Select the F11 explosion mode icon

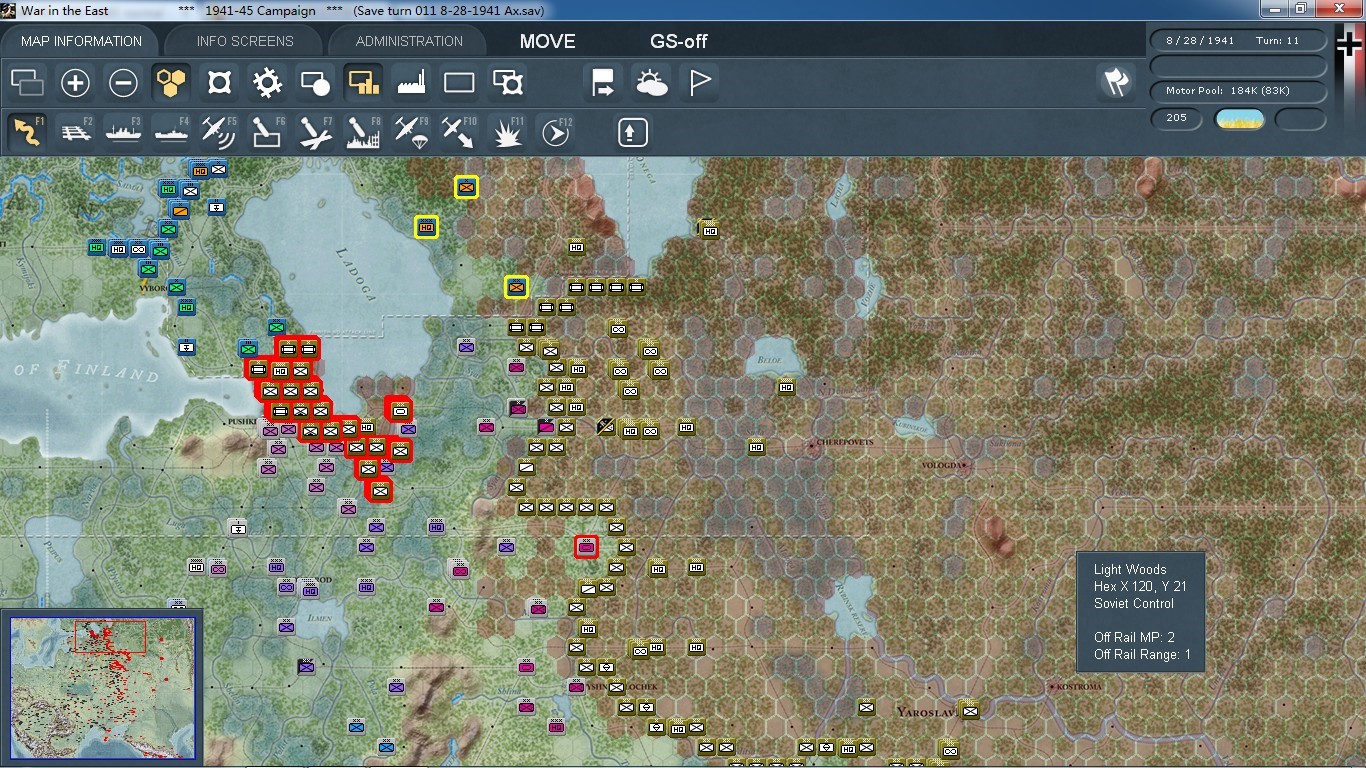[508, 132]
